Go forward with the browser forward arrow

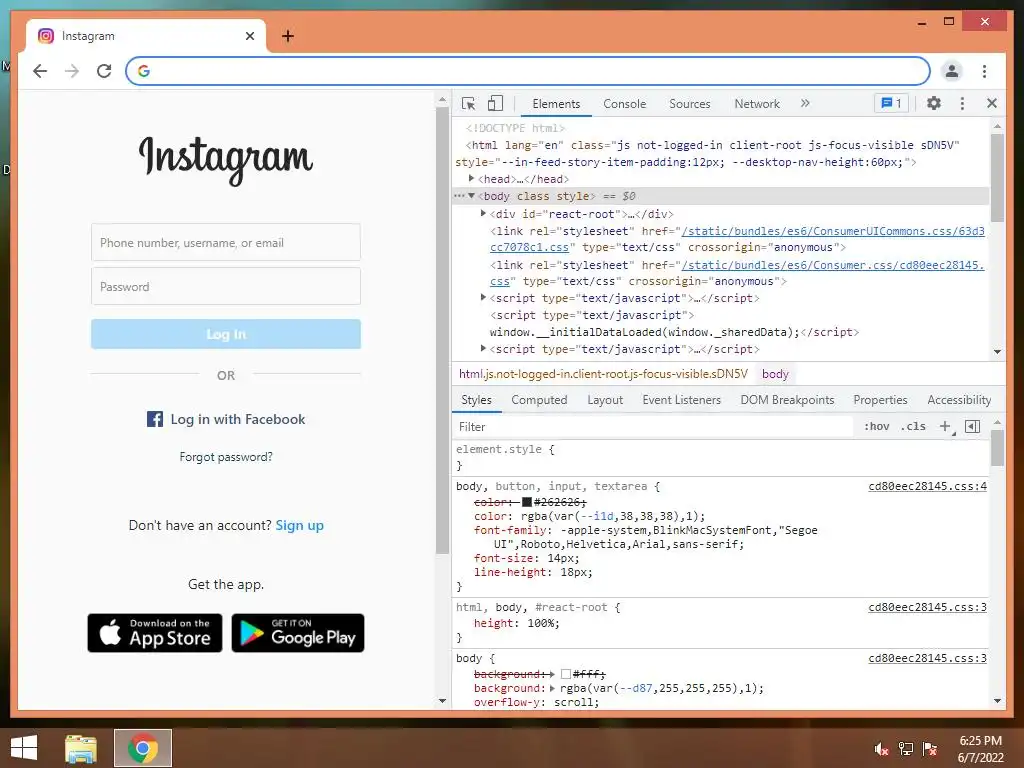click(72, 71)
